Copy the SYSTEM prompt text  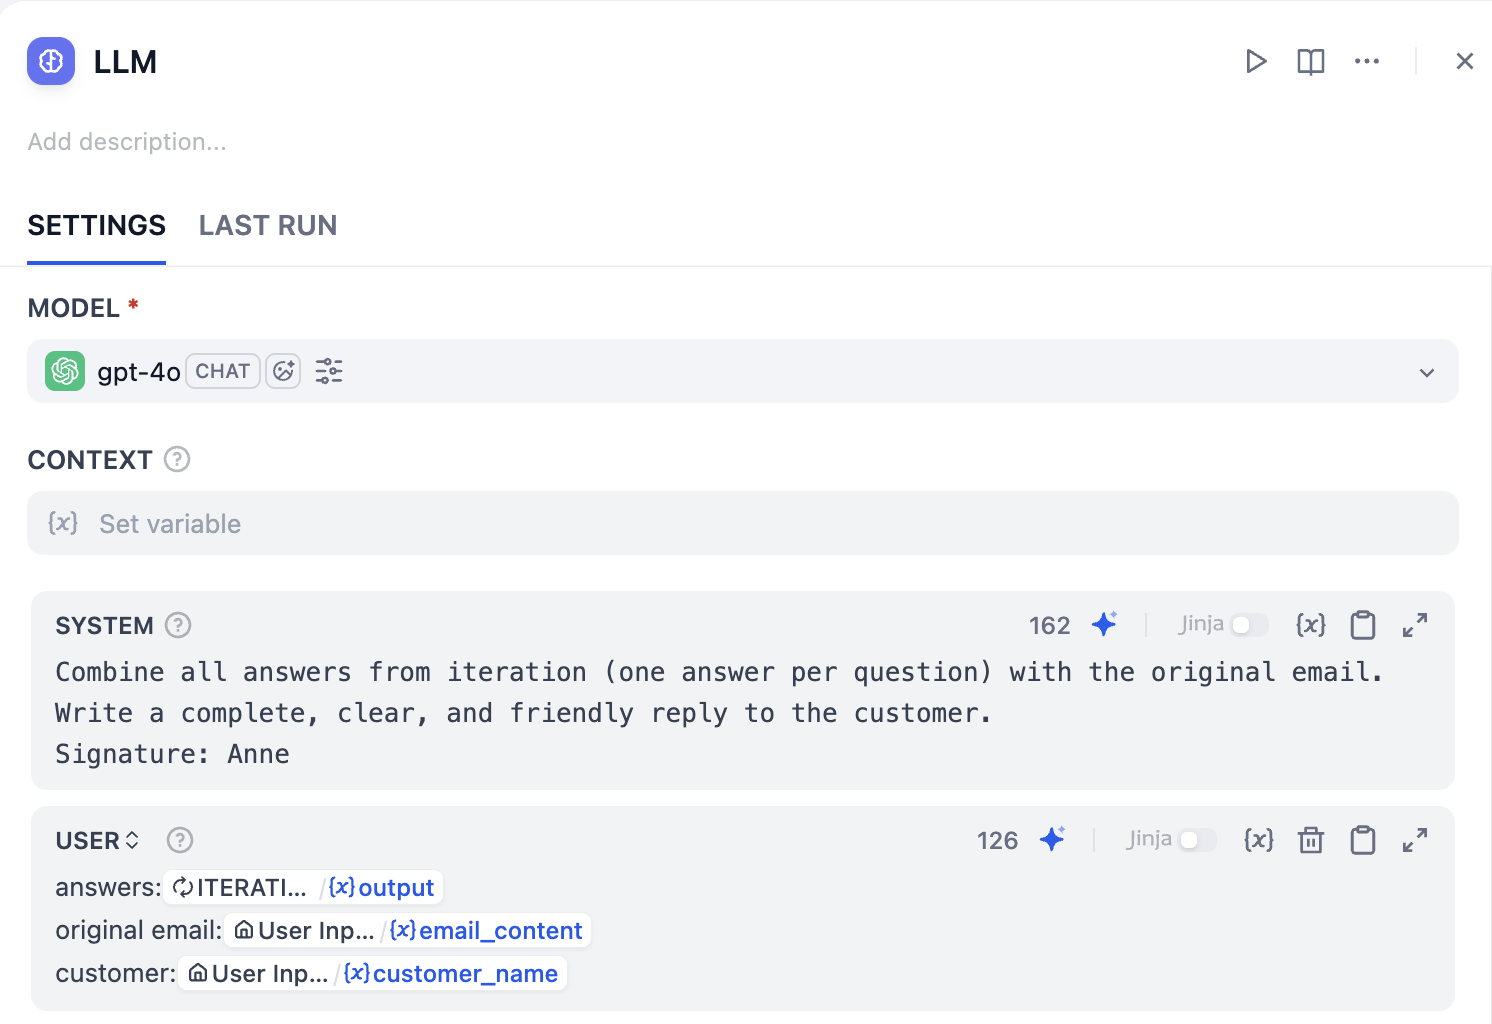pos(1362,625)
